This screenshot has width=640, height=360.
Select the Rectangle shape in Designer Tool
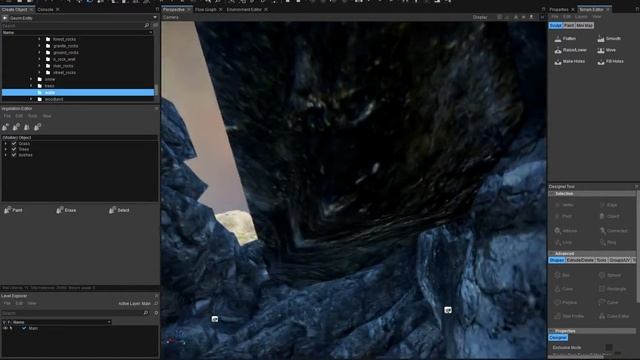[x=612, y=289]
